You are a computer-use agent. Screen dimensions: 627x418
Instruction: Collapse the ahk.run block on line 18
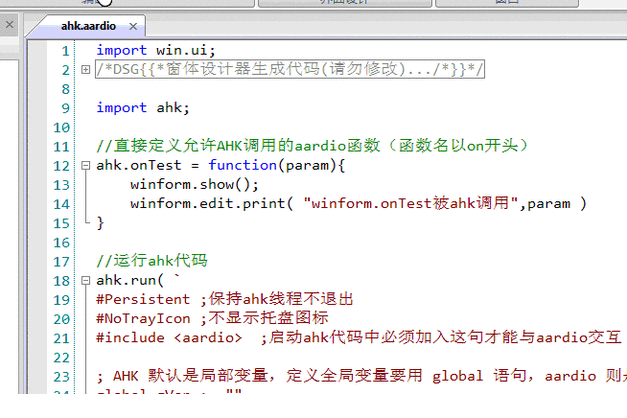tap(86, 280)
